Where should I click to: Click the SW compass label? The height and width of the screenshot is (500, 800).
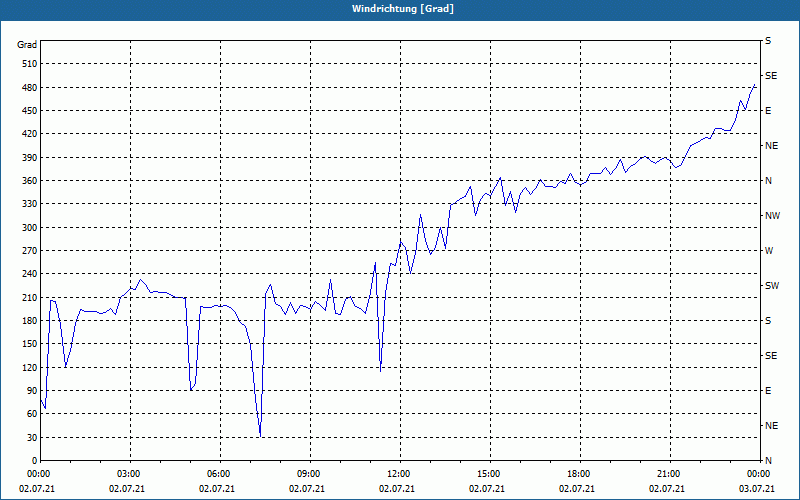(x=772, y=286)
